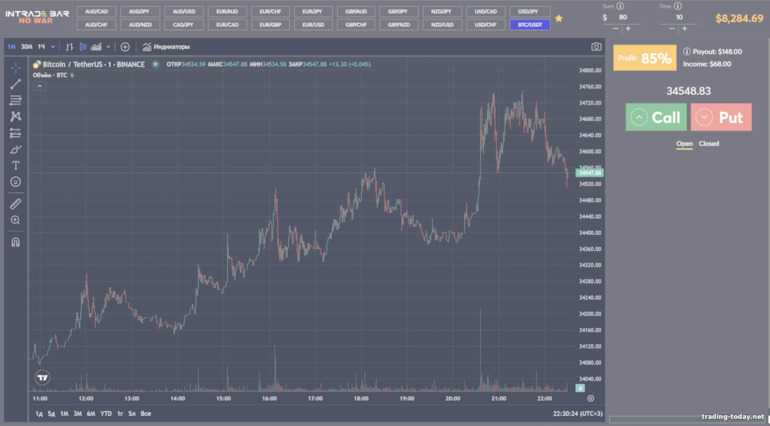Click the Объём BTC volume indicator label
This screenshot has height=426, width=770.
pyautogui.click(x=50, y=75)
